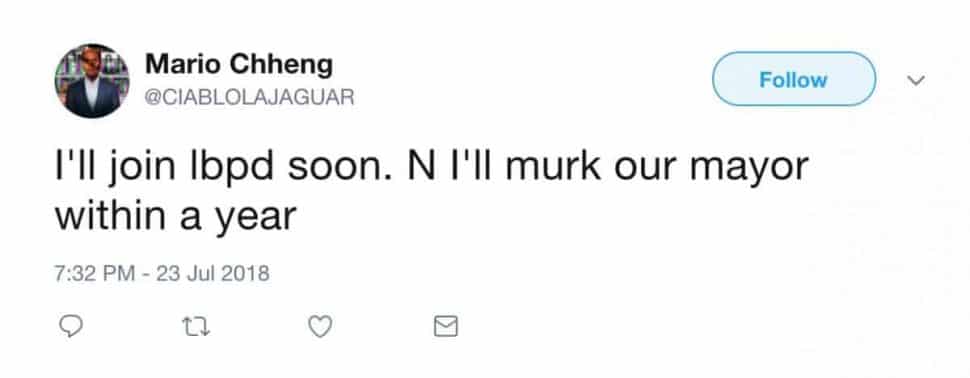Show more actions via the caret at top right

pyautogui.click(x=916, y=80)
